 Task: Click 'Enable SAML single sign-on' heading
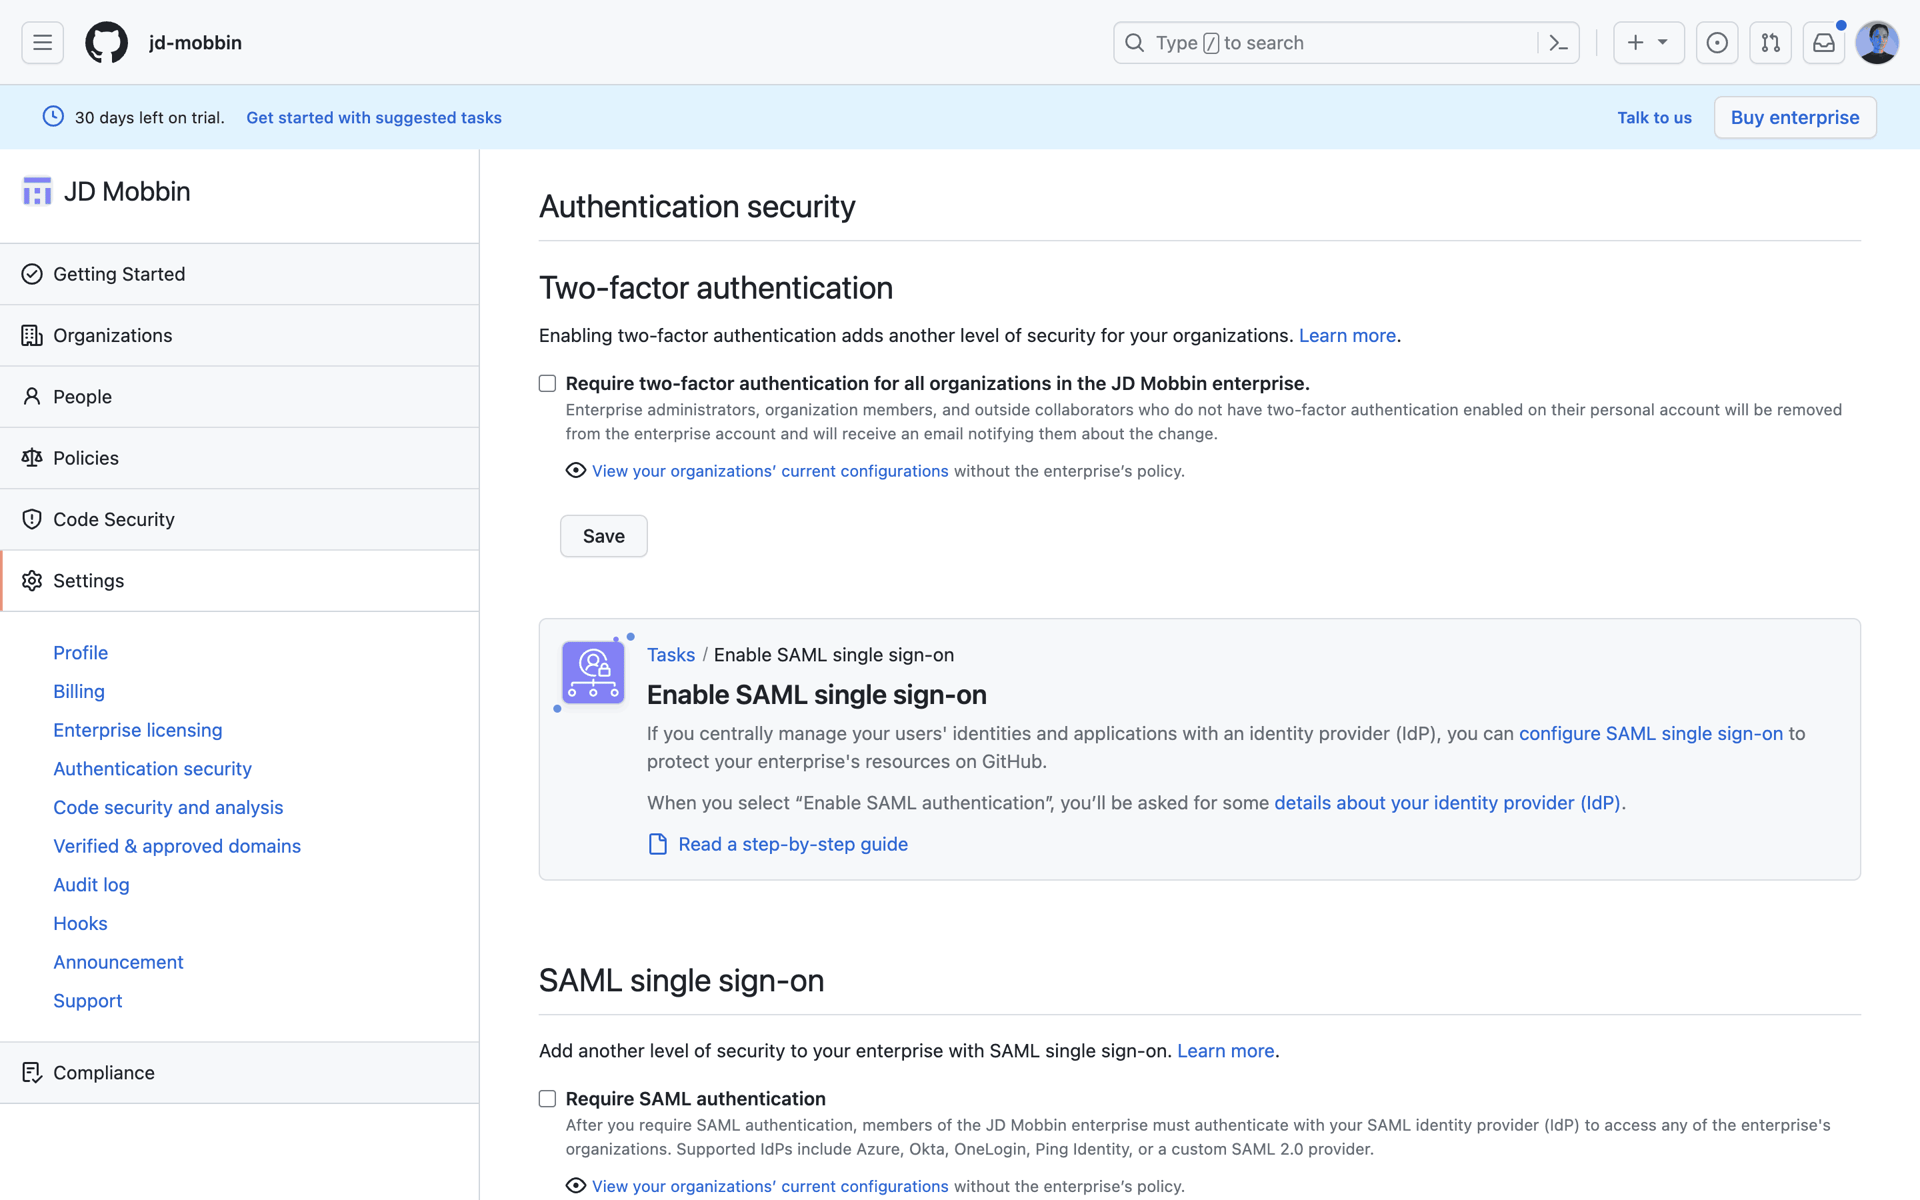816,695
